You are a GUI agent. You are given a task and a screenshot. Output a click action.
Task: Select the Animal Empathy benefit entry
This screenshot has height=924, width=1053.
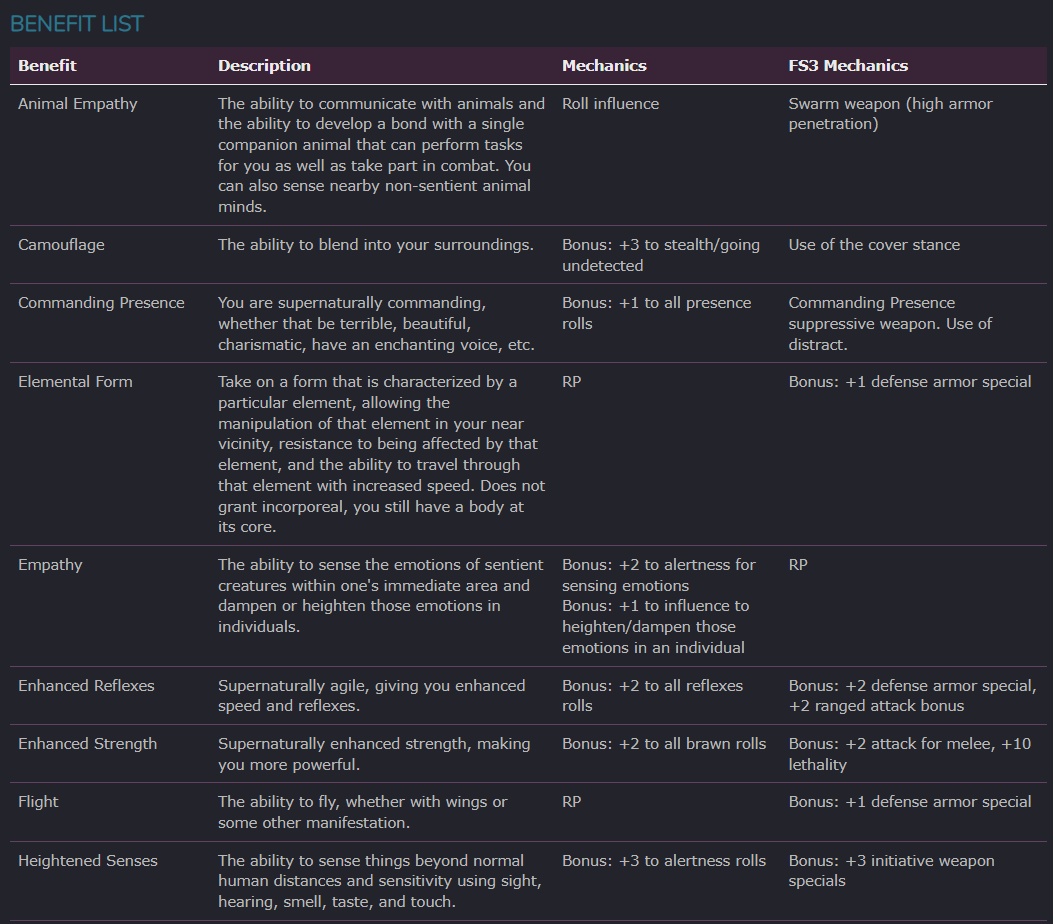78,103
